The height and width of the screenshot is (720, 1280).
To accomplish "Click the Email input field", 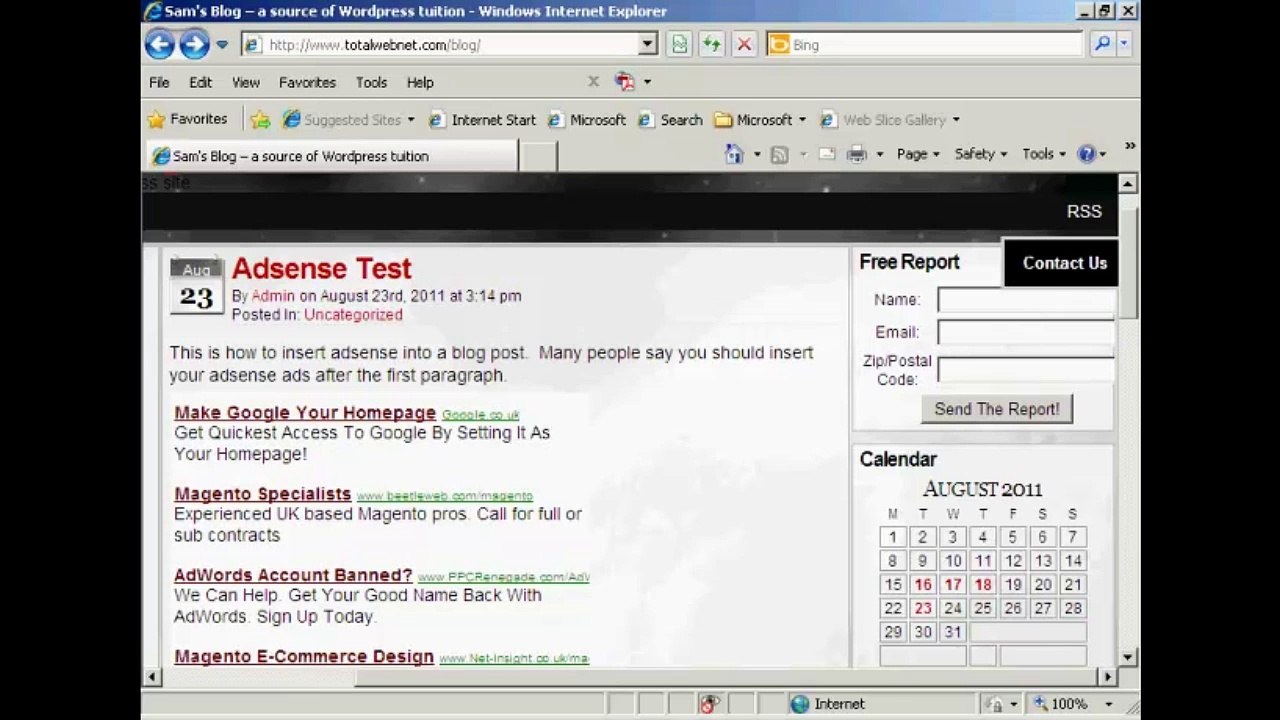I will 1026,333.
